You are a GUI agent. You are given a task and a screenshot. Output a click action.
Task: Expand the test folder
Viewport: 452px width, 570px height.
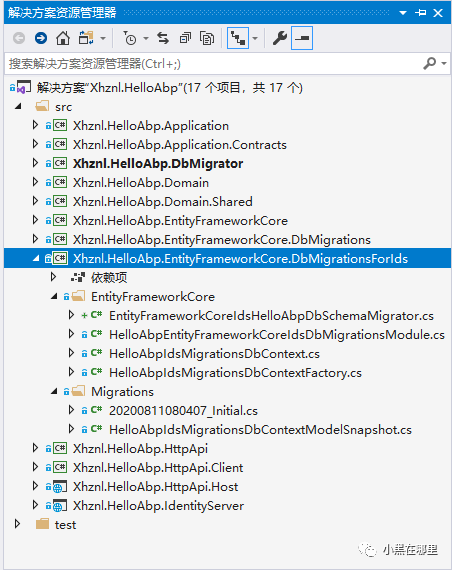(x=17, y=524)
